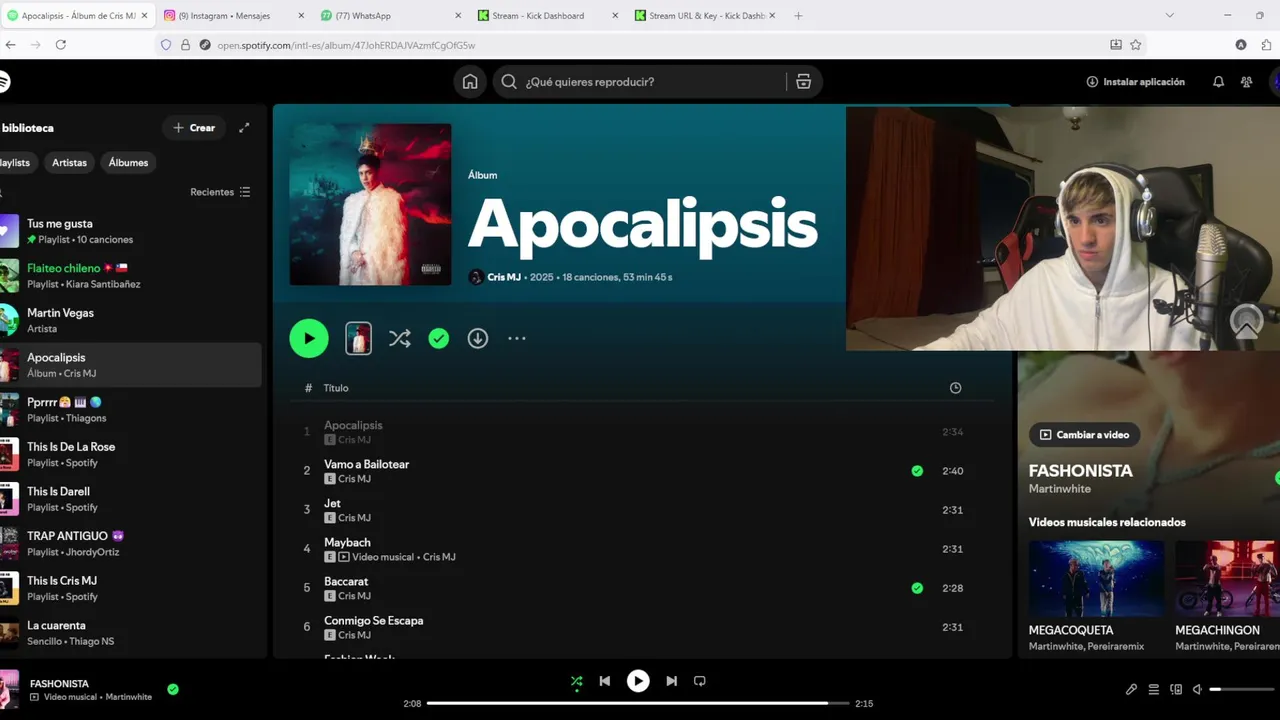Image resolution: width=1280 pixels, height=720 pixels.
Task: Skip to previous track
Action: pos(604,681)
